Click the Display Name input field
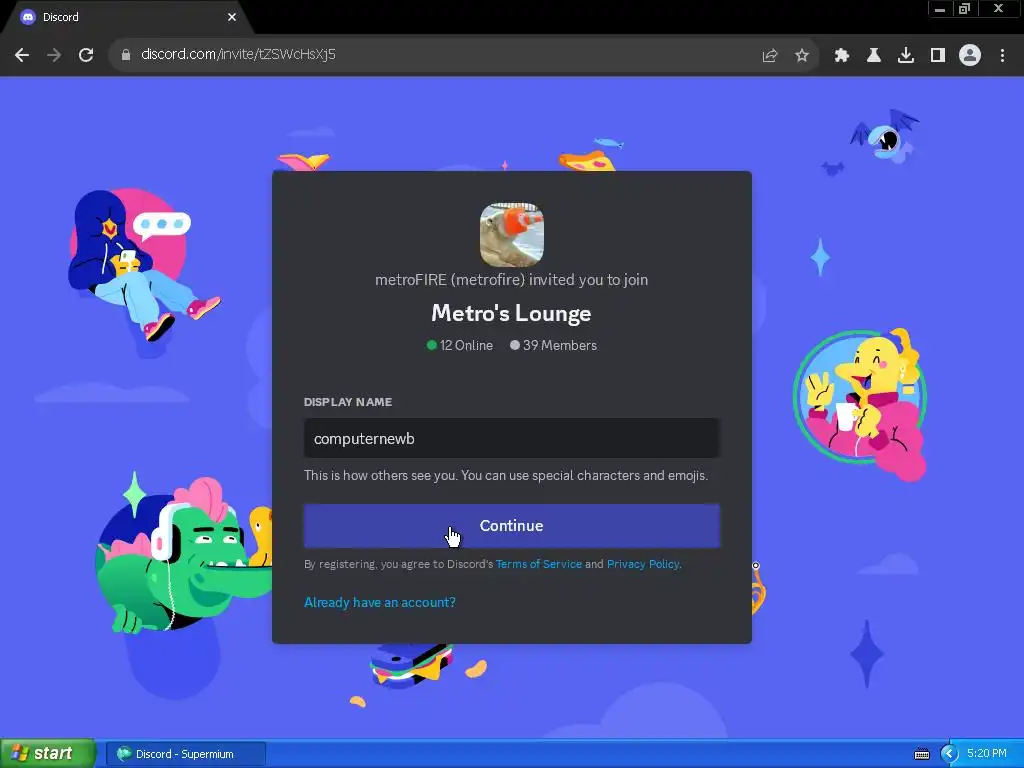The width and height of the screenshot is (1024, 768). click(511, 438)
